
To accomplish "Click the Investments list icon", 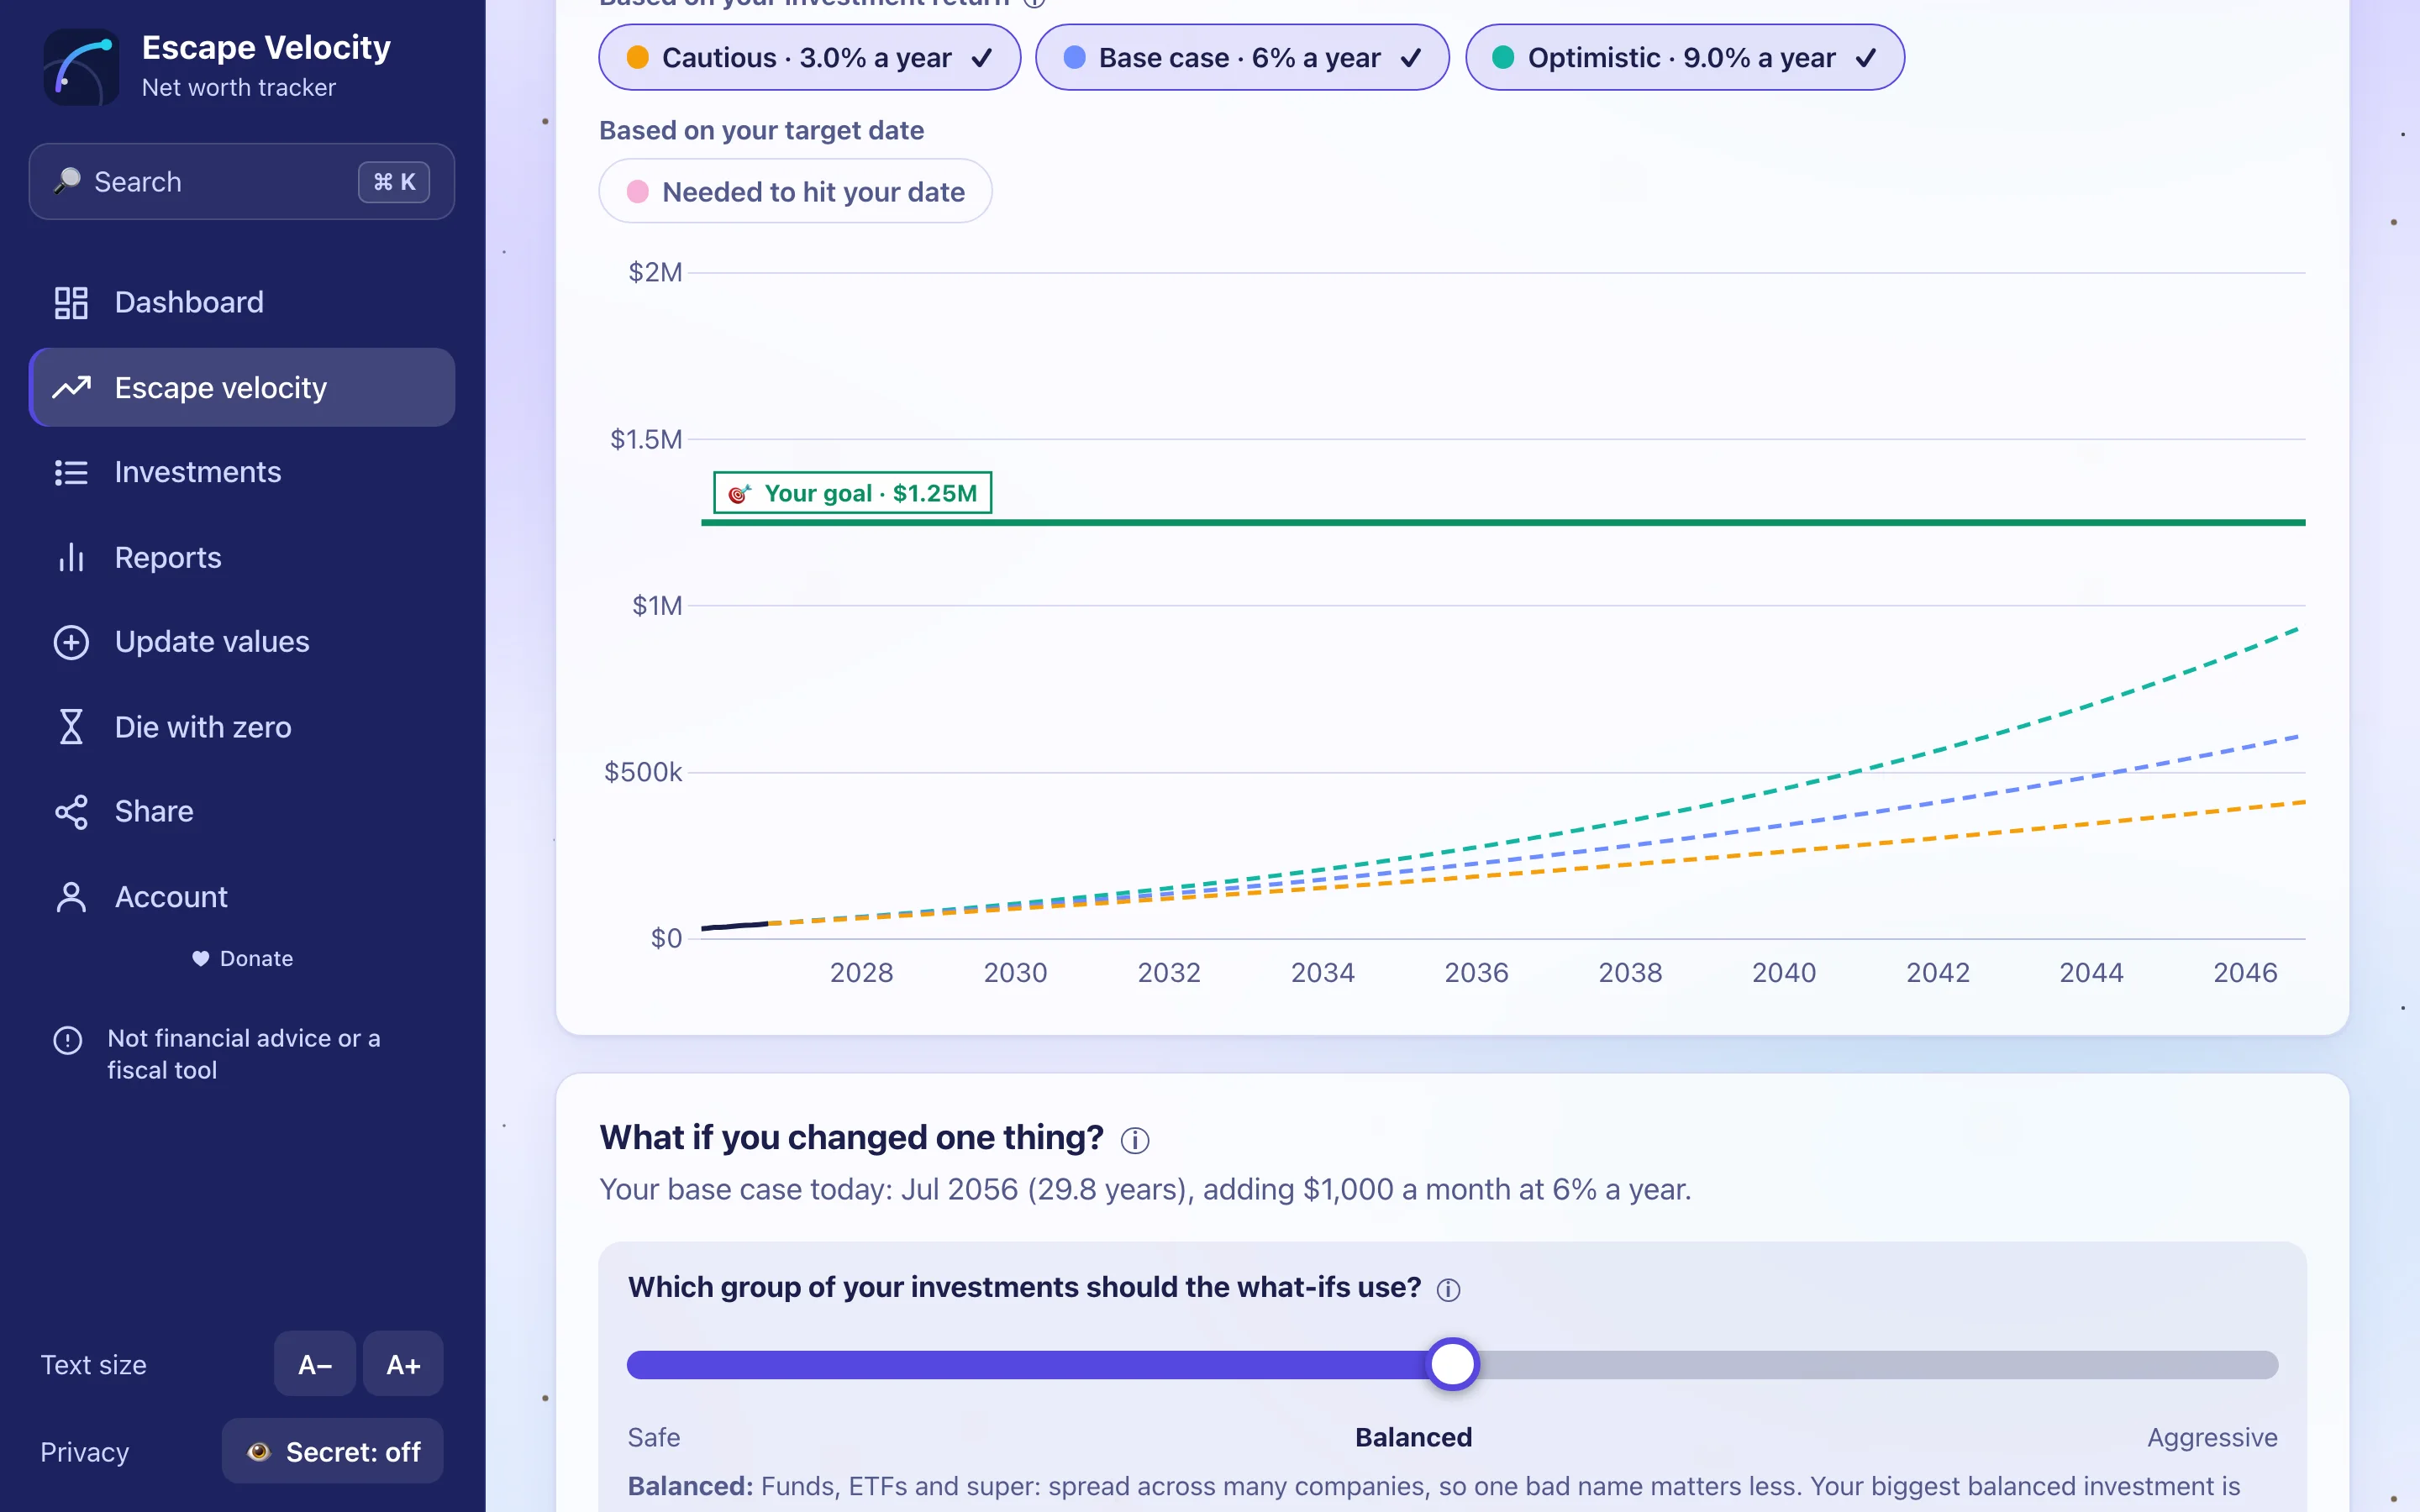I will 71,472.
